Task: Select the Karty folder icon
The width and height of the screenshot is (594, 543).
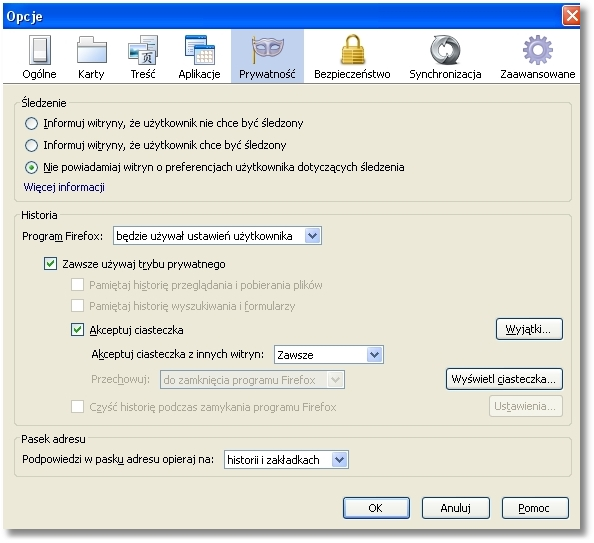Action: pyautogui.click(x=91, y=50)
